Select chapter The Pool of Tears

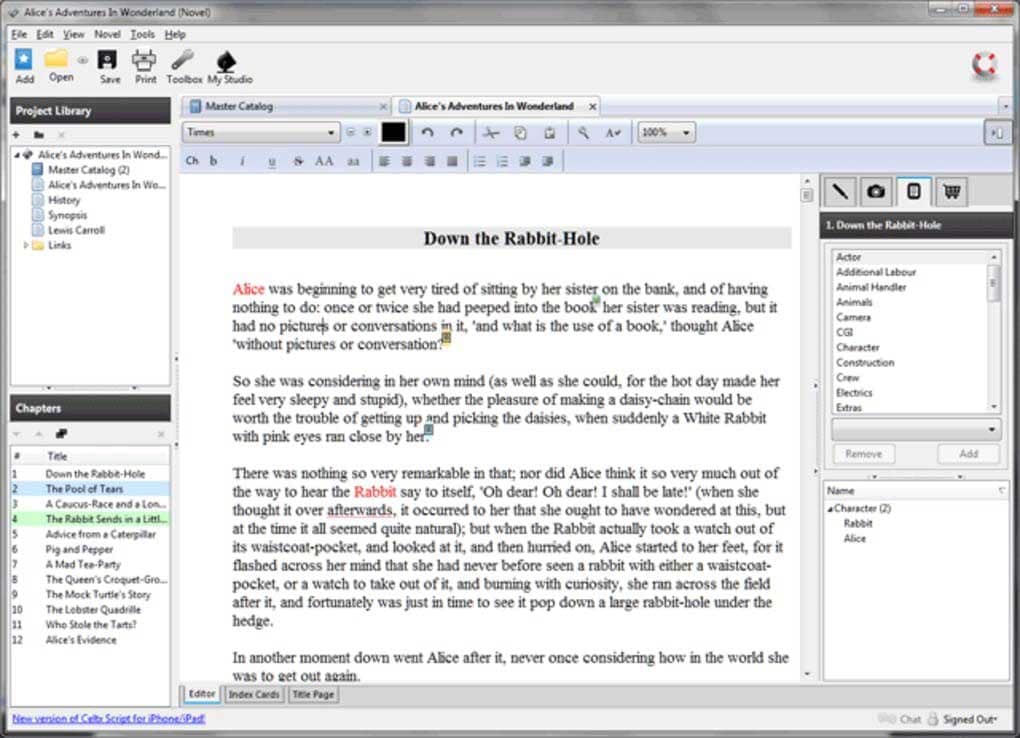tap(84, 489)
